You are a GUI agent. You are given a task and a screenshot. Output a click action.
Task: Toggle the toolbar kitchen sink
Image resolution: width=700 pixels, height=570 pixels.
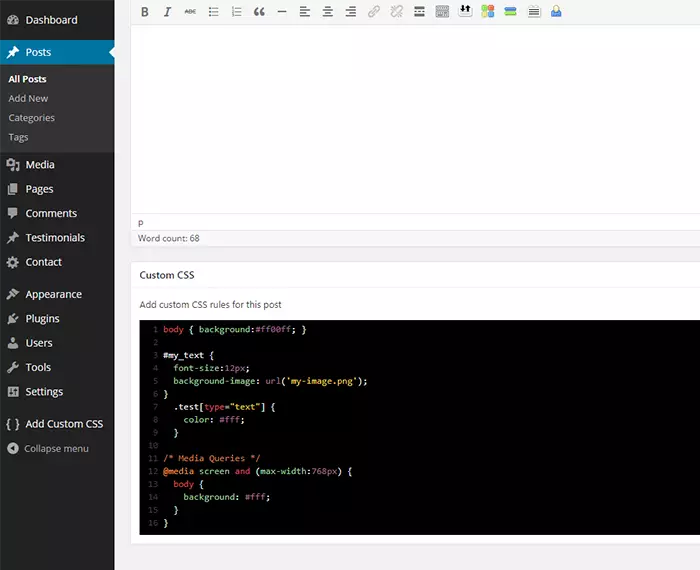click(x=442, y=12)
